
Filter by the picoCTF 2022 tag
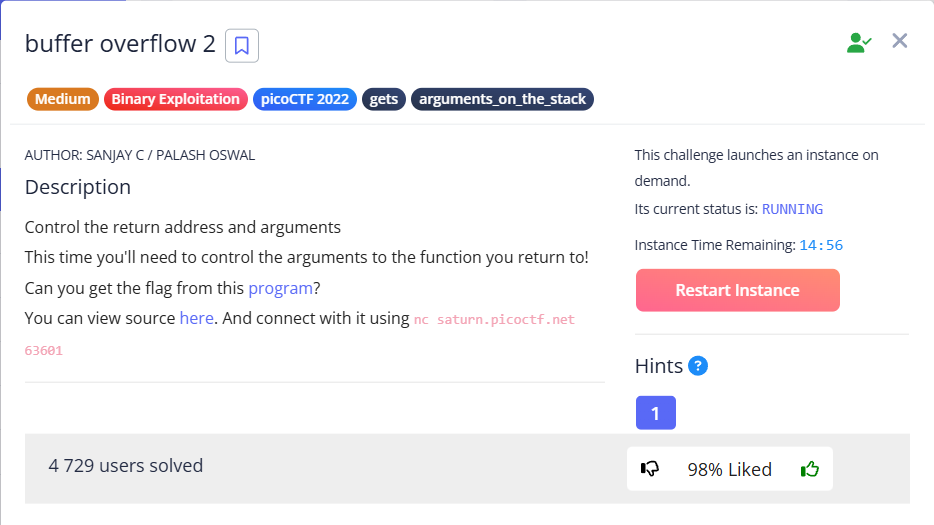point(305,99)
